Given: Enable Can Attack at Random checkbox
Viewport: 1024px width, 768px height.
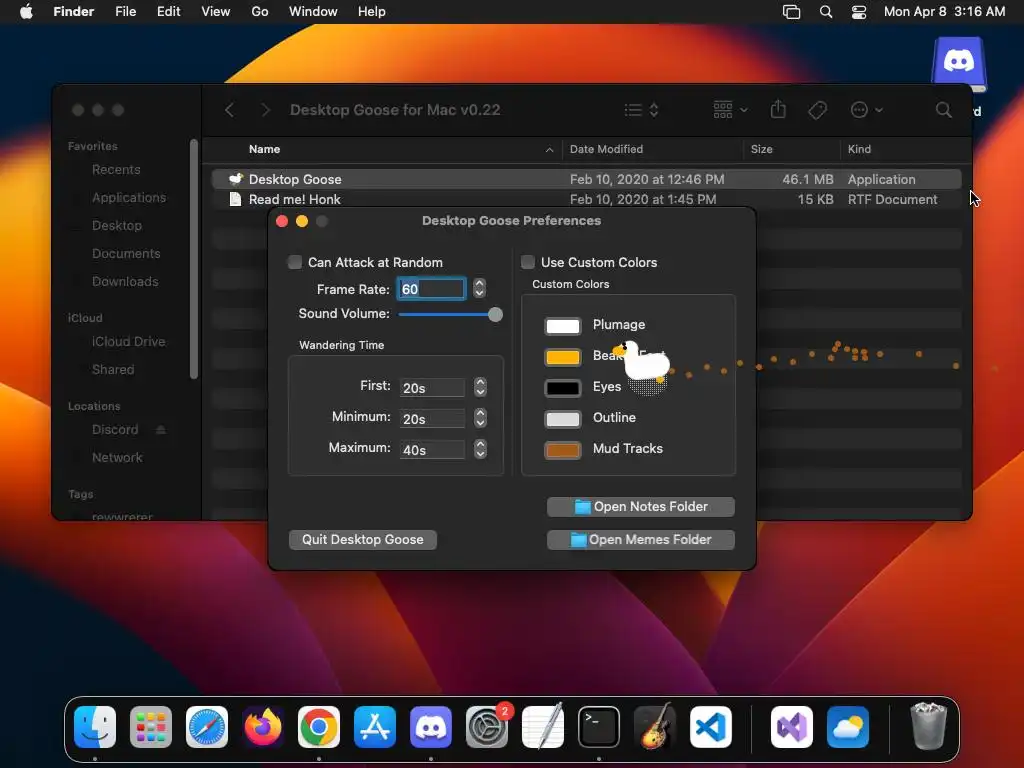Looking at the screenshot, I should pos(295,263).
